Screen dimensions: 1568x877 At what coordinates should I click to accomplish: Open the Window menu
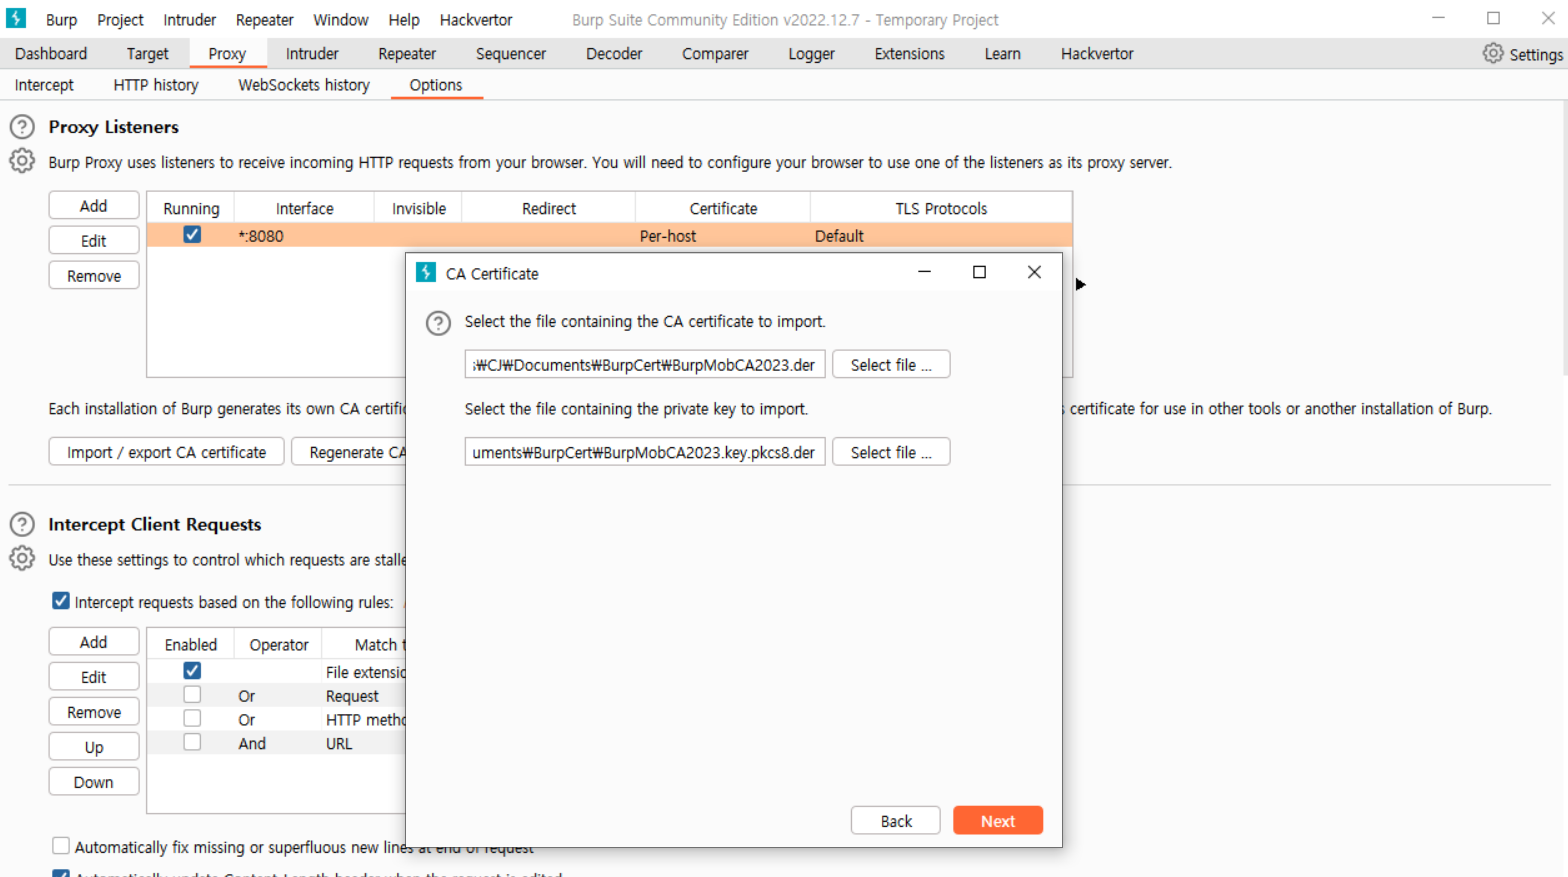click(341, 20)
